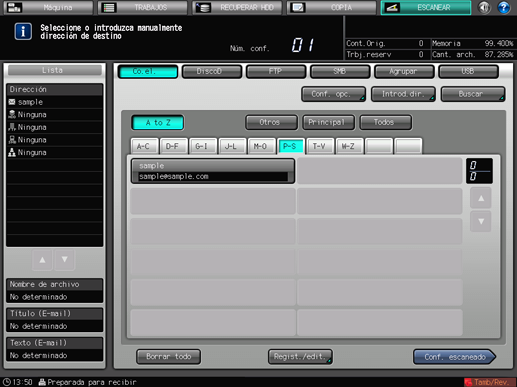Open Introd.dir. manual address entry
This screenshot has height=387, width=517.
403,94
